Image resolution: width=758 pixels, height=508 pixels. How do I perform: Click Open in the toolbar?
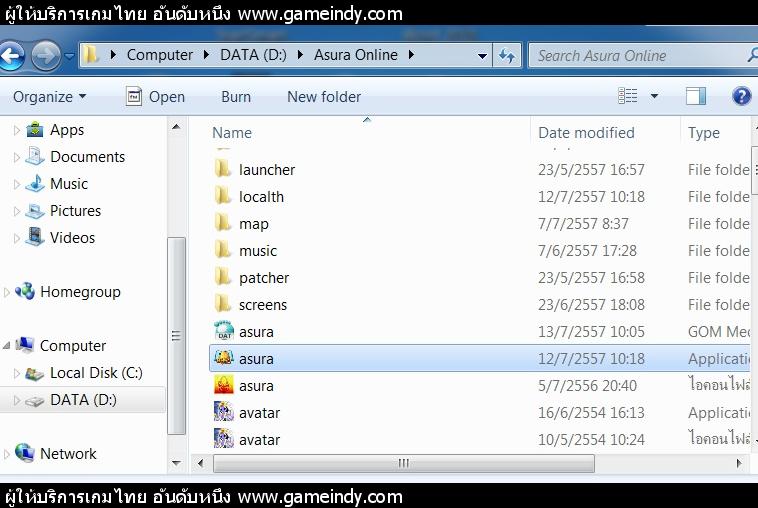[x=155, y=97]
